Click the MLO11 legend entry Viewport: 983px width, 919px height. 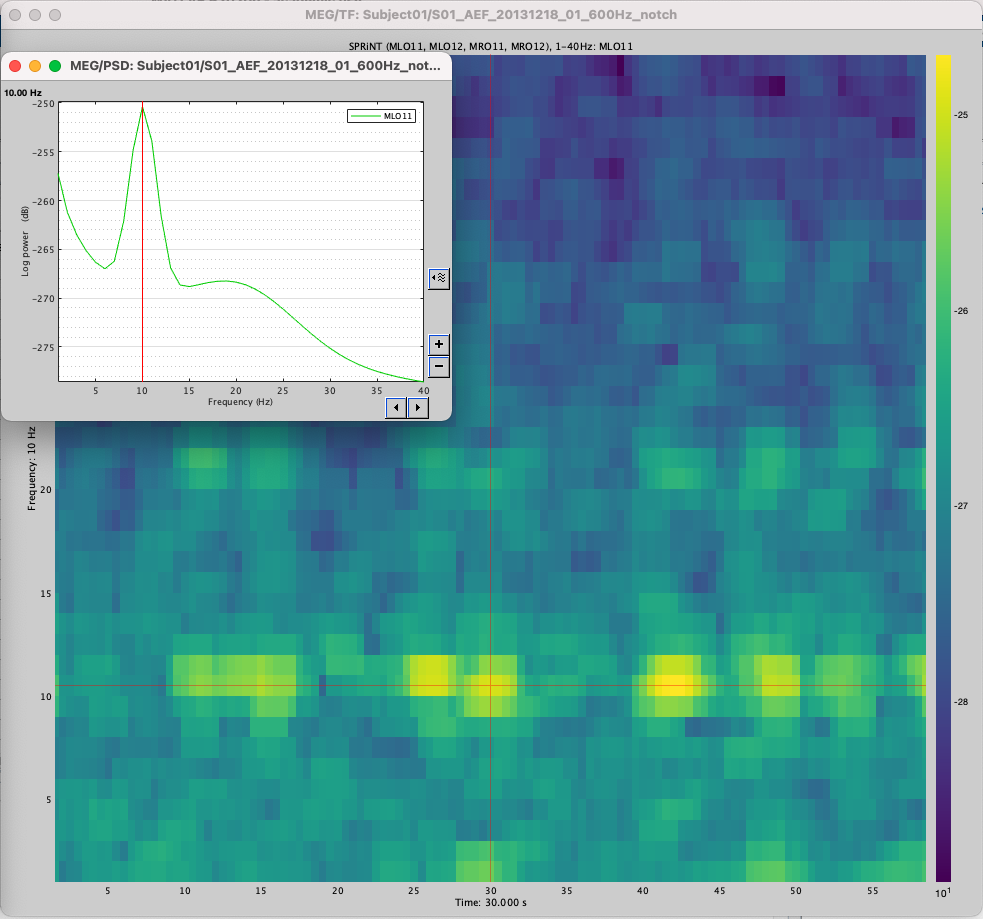[381, 116]
